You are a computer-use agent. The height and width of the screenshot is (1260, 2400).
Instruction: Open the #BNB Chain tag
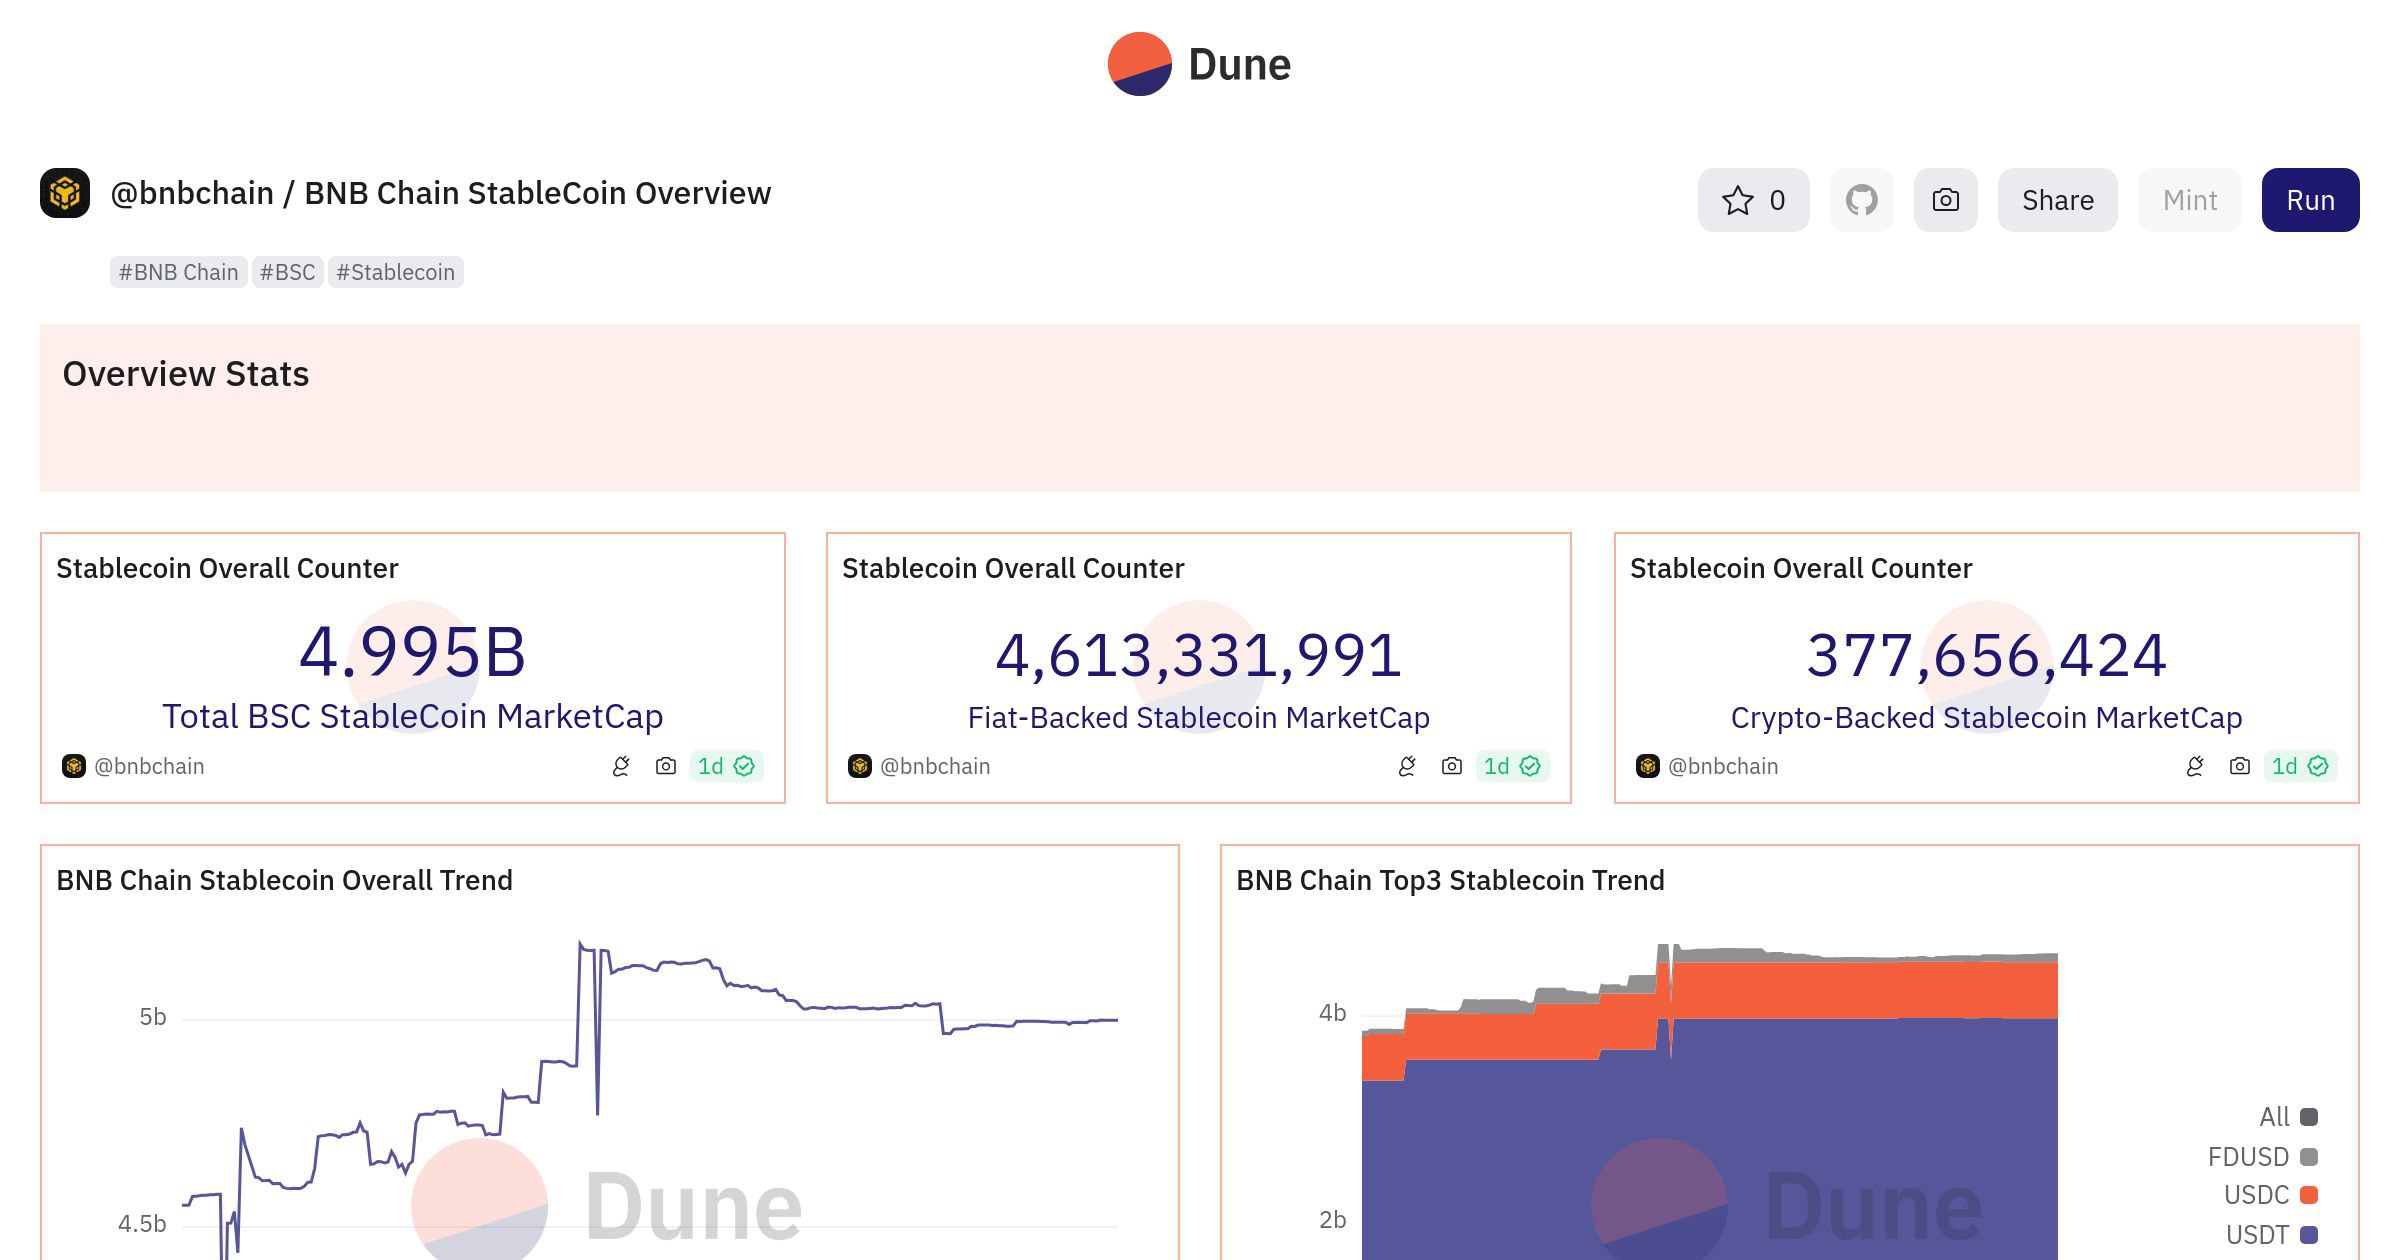[178, 272]
